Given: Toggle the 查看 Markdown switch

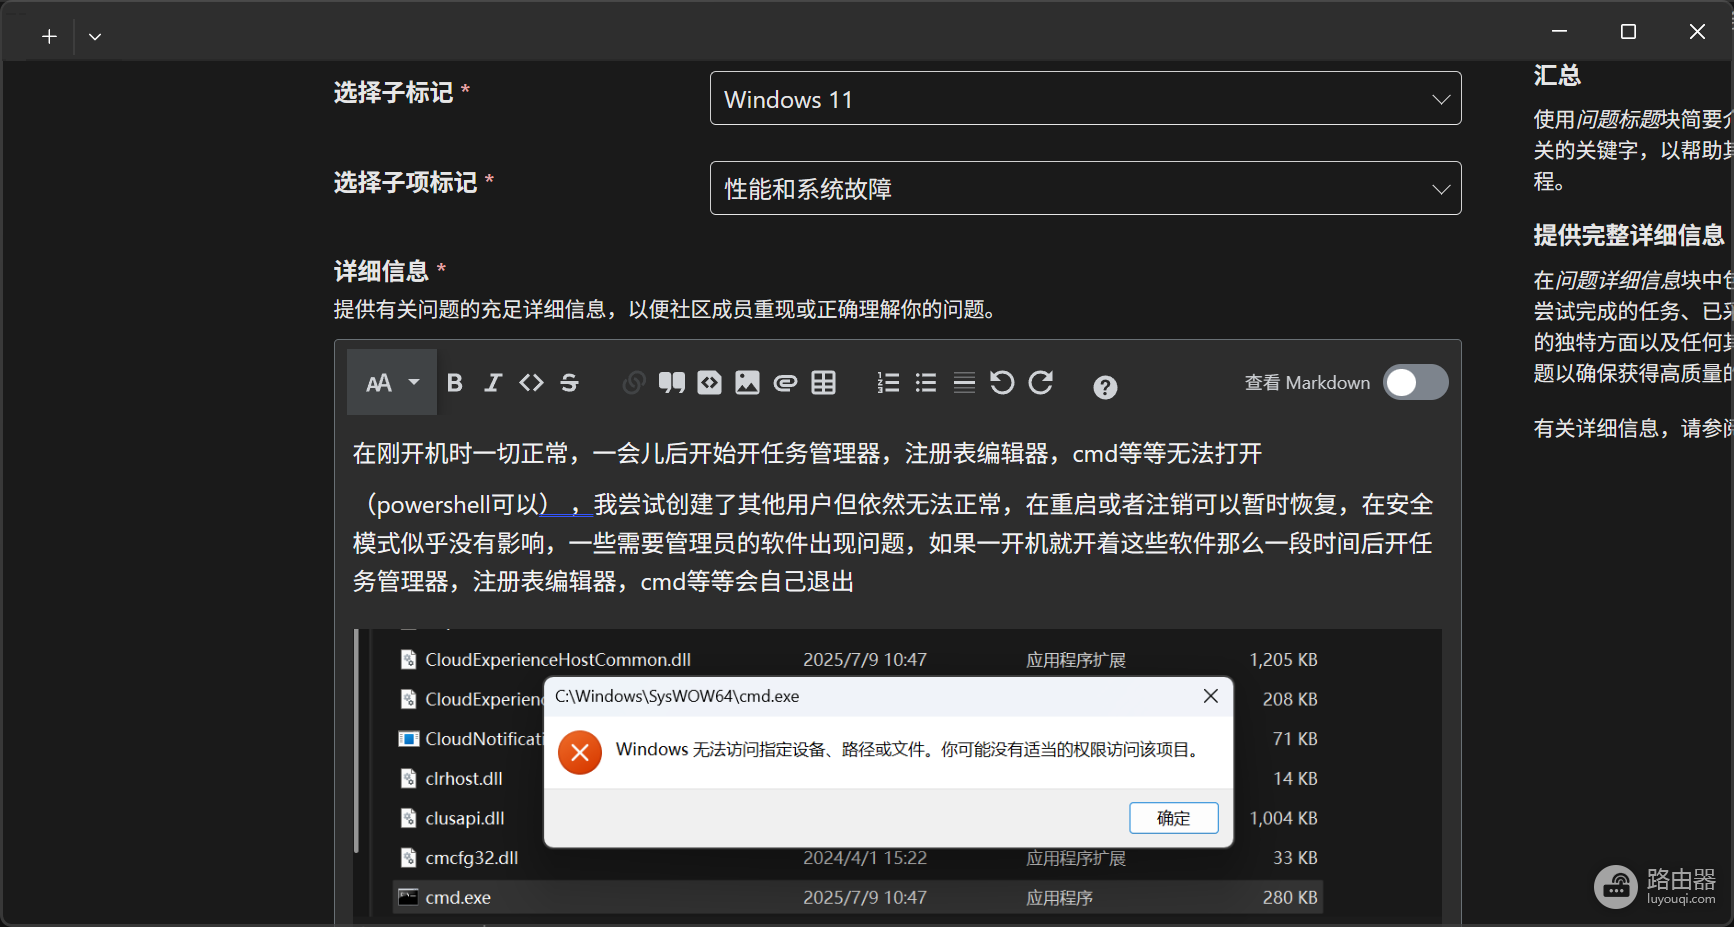Looking at the screenshot, I should 1415,382.
